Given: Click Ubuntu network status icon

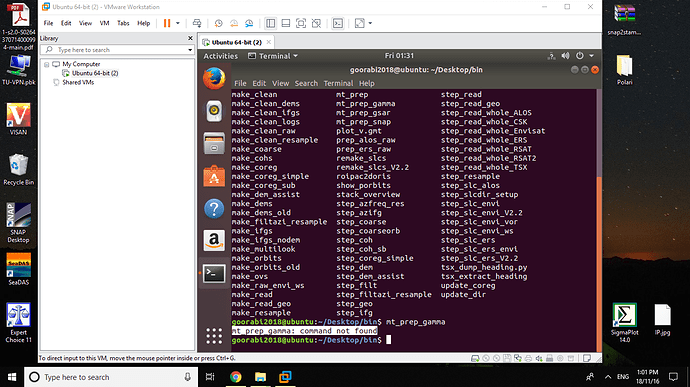Looking at the screenshot, I should (x=551, y=56).
